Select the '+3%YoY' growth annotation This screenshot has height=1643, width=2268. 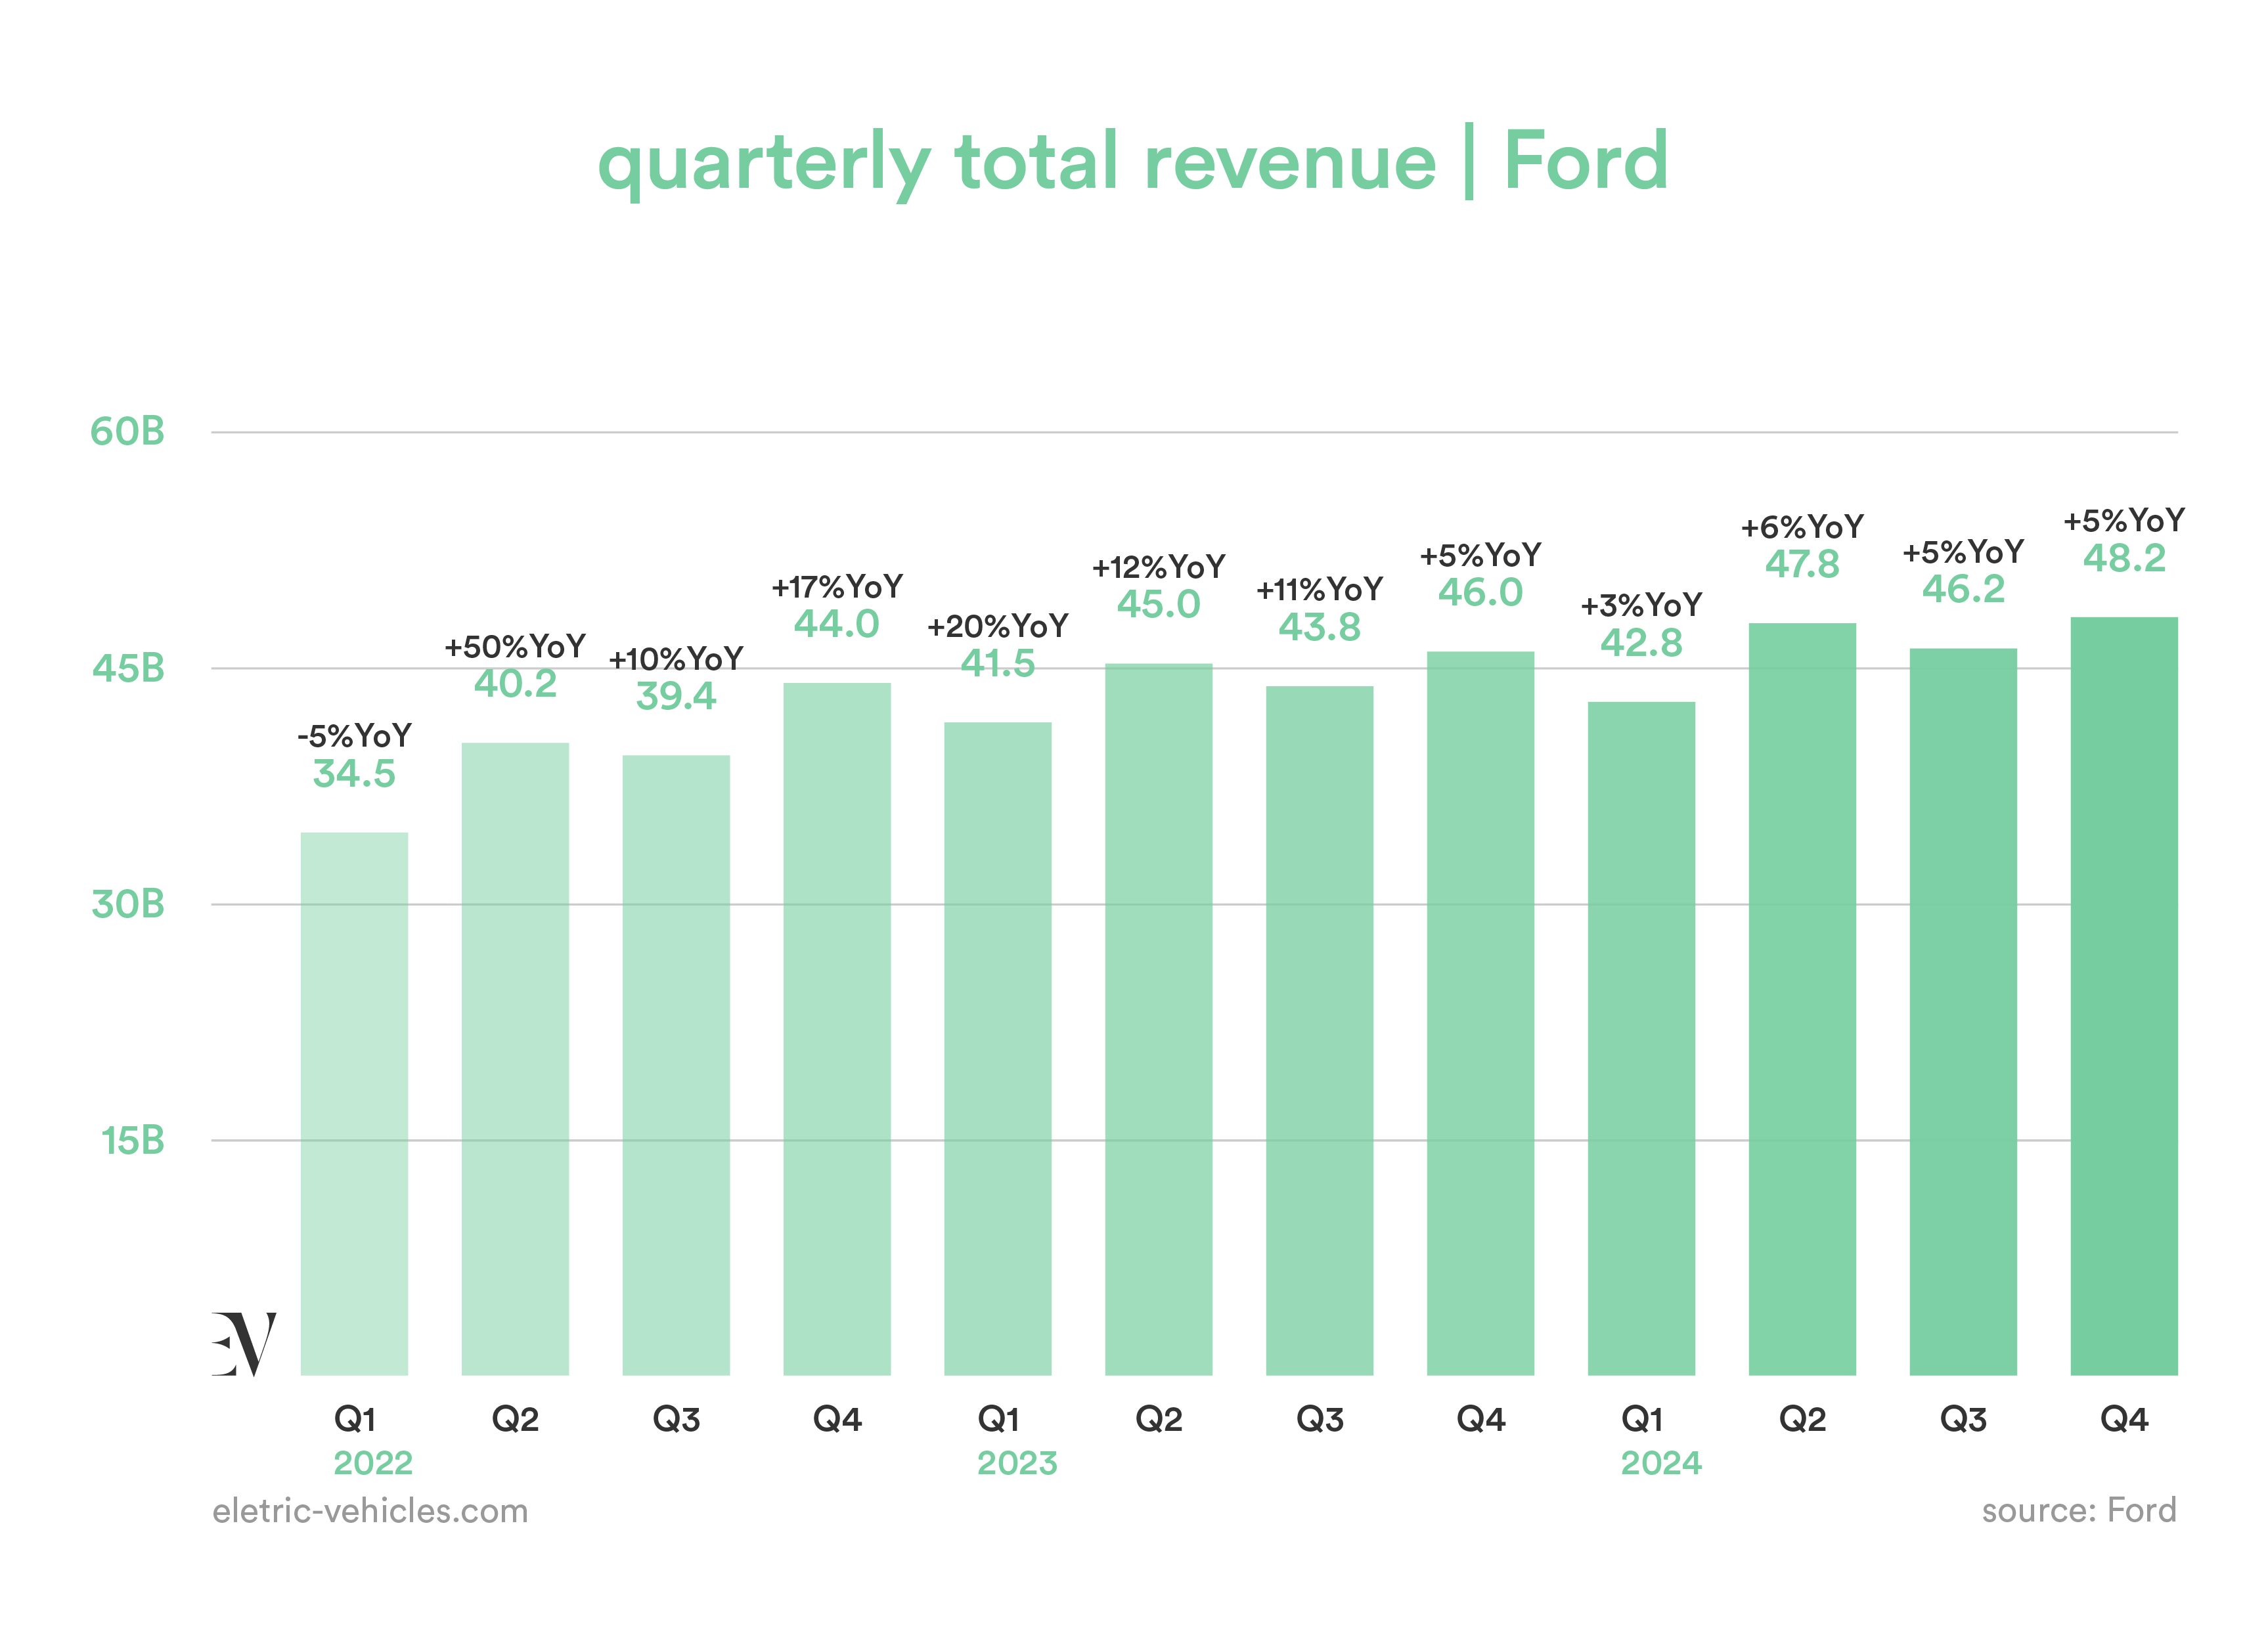click(1642, 606)
